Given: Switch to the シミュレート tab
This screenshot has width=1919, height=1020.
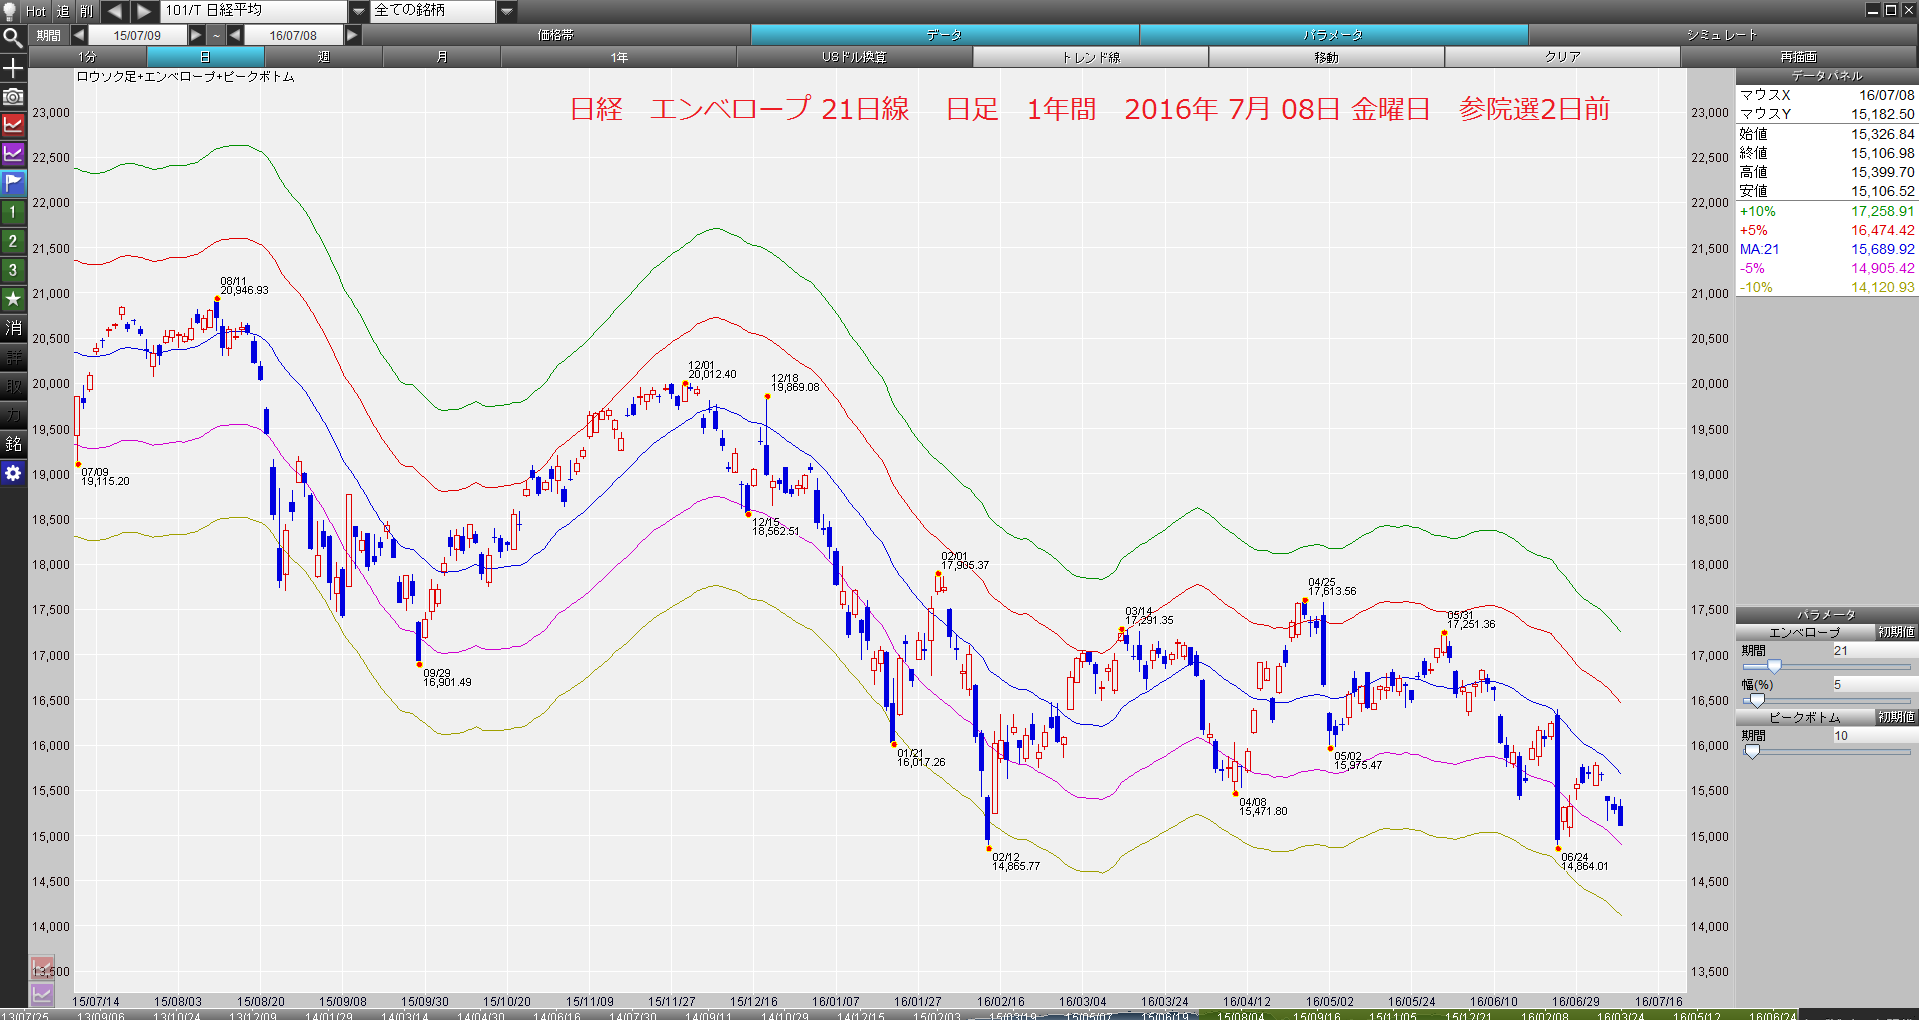Looking at the screenshot, I should click(1722, 35).
